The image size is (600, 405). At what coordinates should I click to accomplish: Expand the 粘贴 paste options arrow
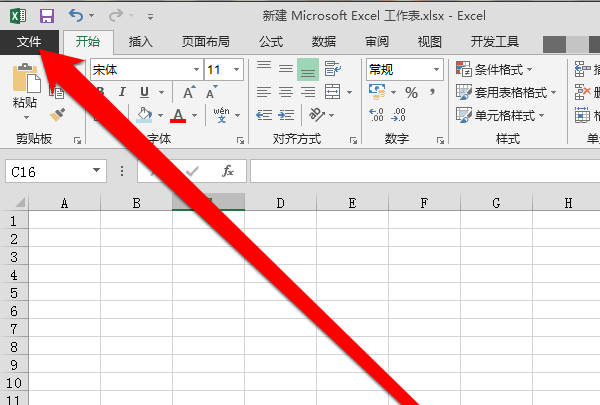(26, 117)
